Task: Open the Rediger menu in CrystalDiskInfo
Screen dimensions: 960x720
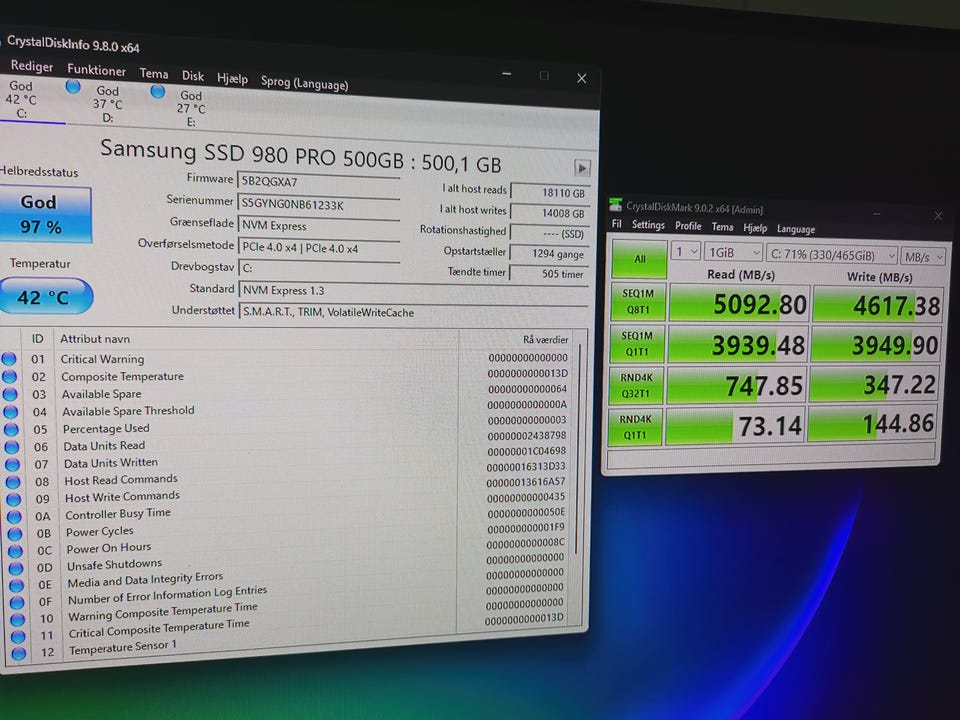Action: (x=32, y=66)
